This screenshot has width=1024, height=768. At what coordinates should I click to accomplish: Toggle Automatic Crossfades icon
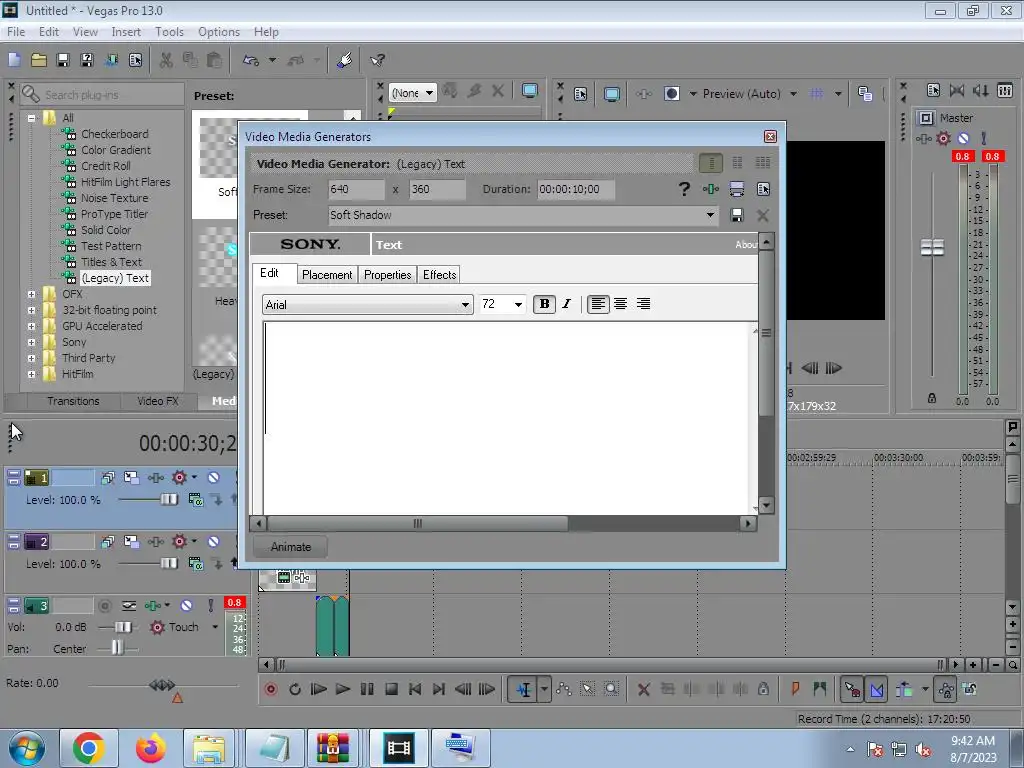tap(877, 689)
